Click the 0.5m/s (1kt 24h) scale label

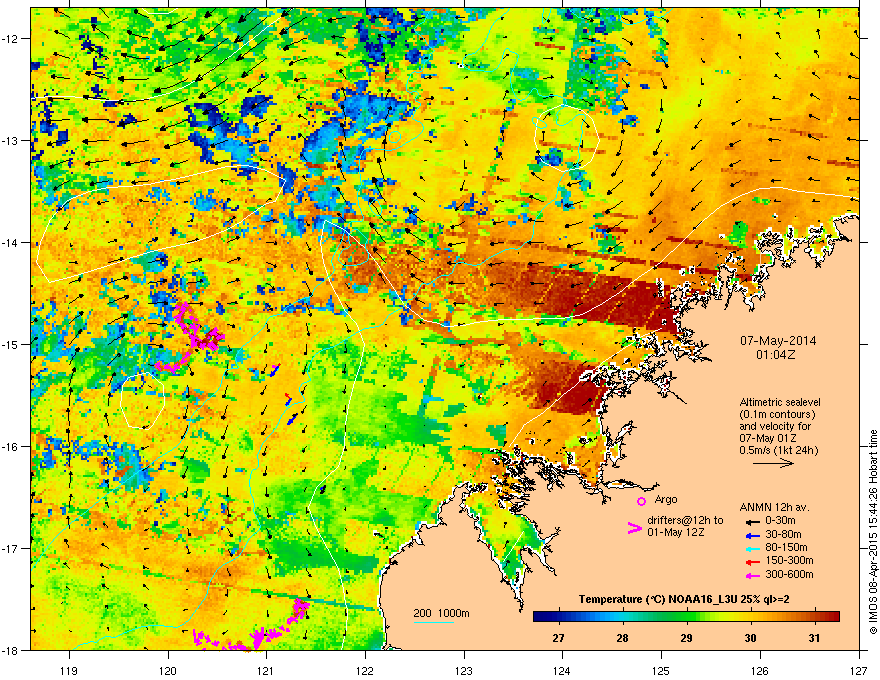tap(778, 450)
